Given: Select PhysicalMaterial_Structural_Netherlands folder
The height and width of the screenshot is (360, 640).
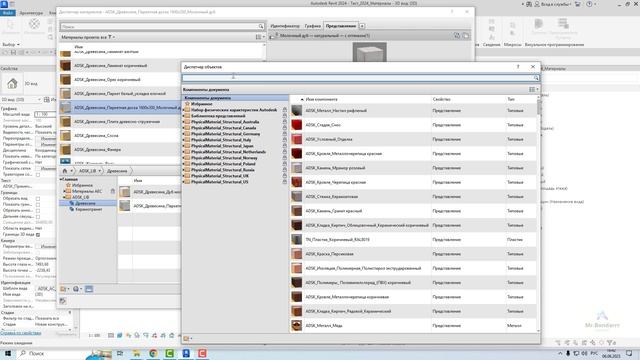Looking at the screenshot, I should click(x=228, y=152).
